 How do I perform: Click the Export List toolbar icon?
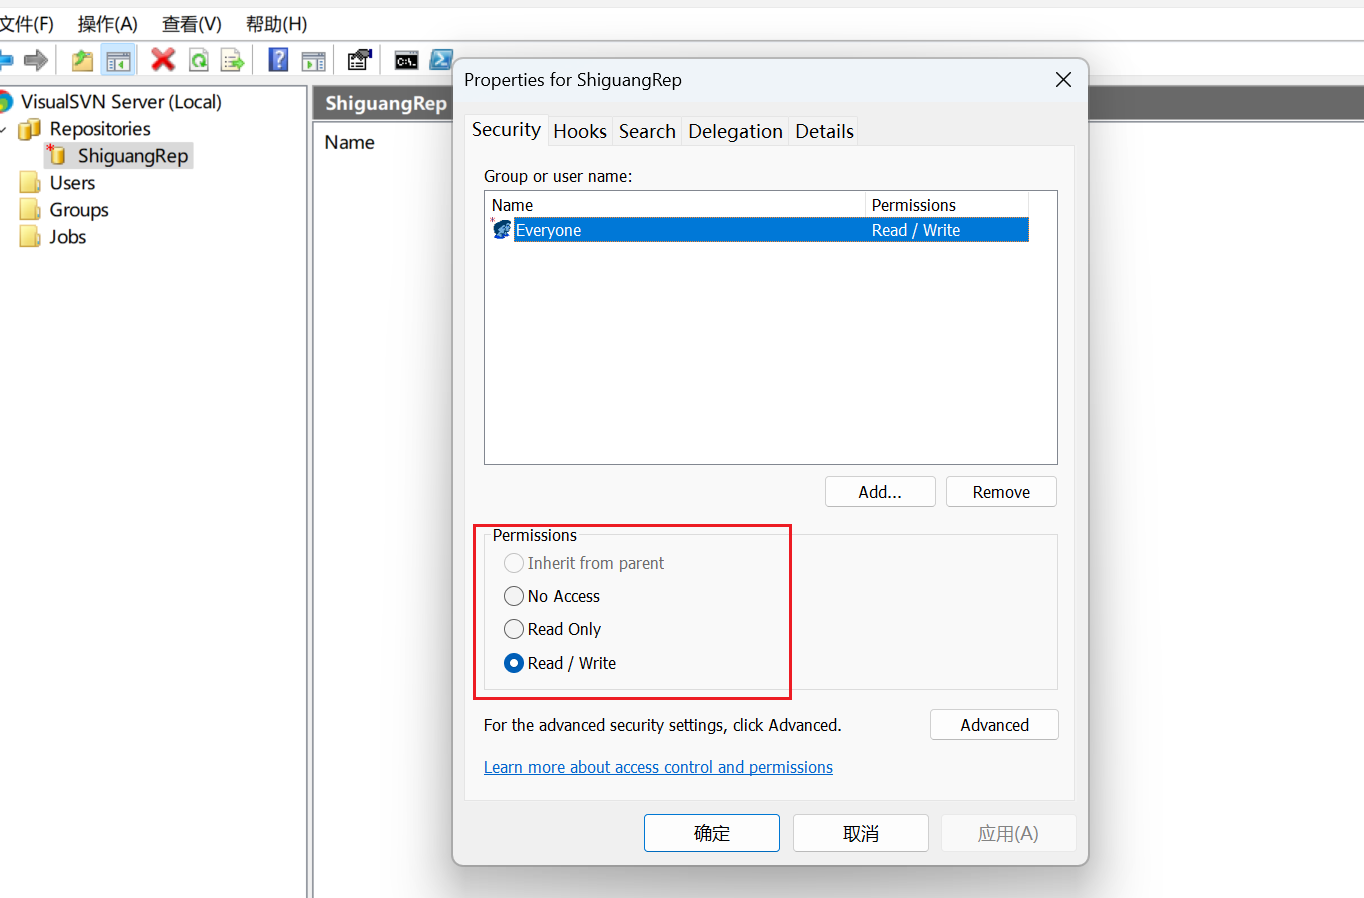pos(233,61)
